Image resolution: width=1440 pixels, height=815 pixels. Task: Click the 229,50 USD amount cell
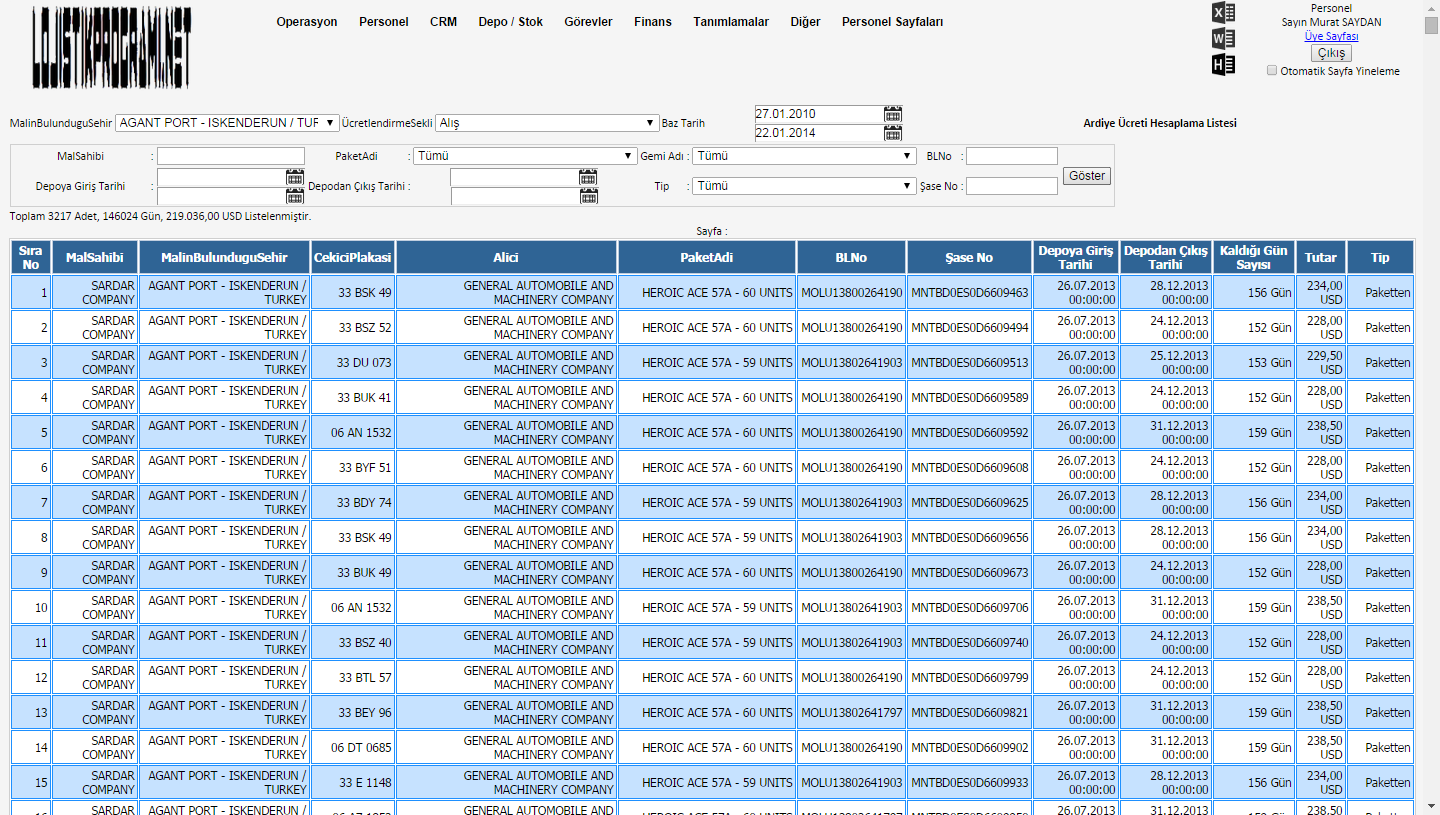click(1321, 362)
